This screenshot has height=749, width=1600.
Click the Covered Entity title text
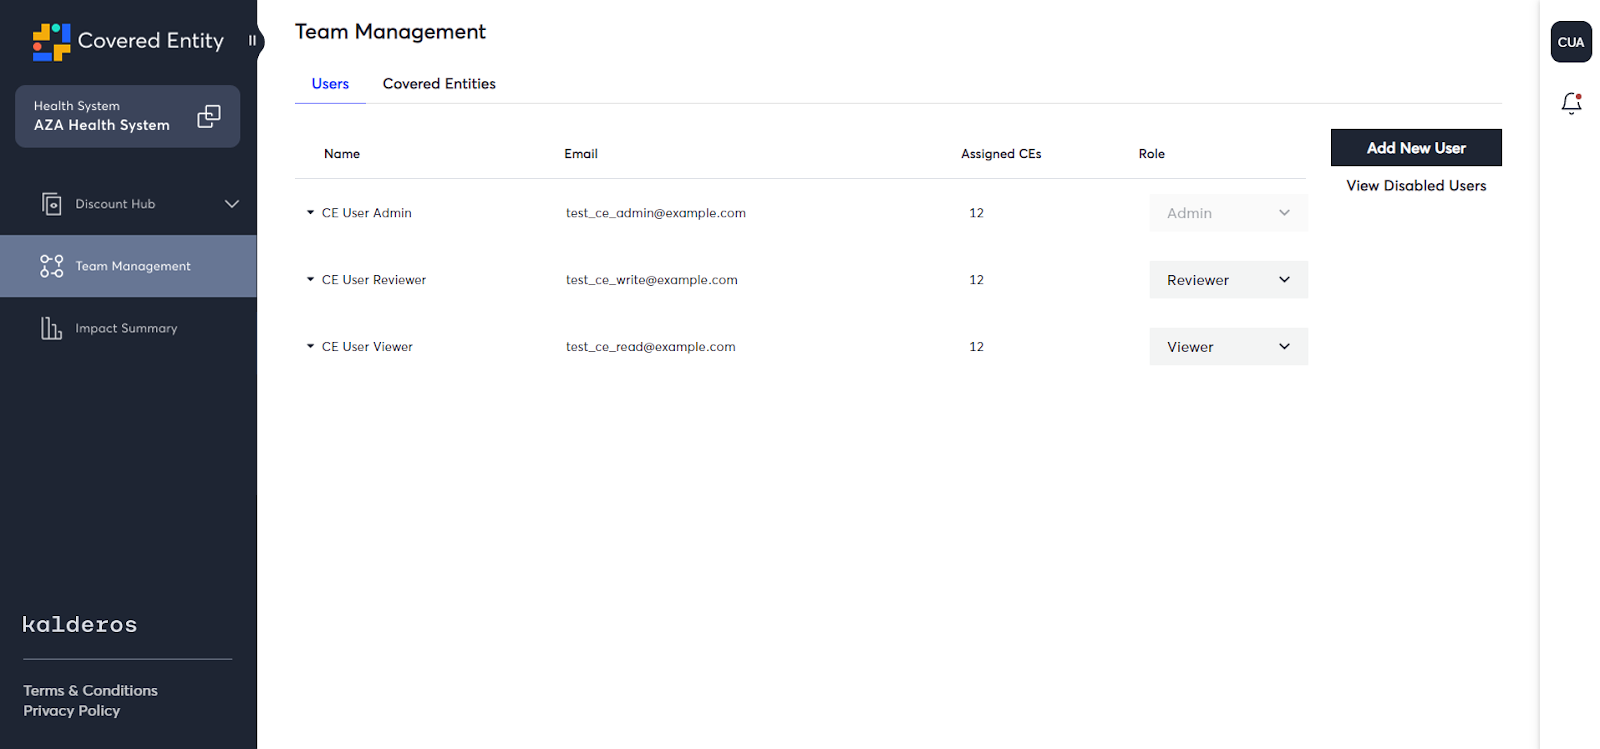(151, 41)
